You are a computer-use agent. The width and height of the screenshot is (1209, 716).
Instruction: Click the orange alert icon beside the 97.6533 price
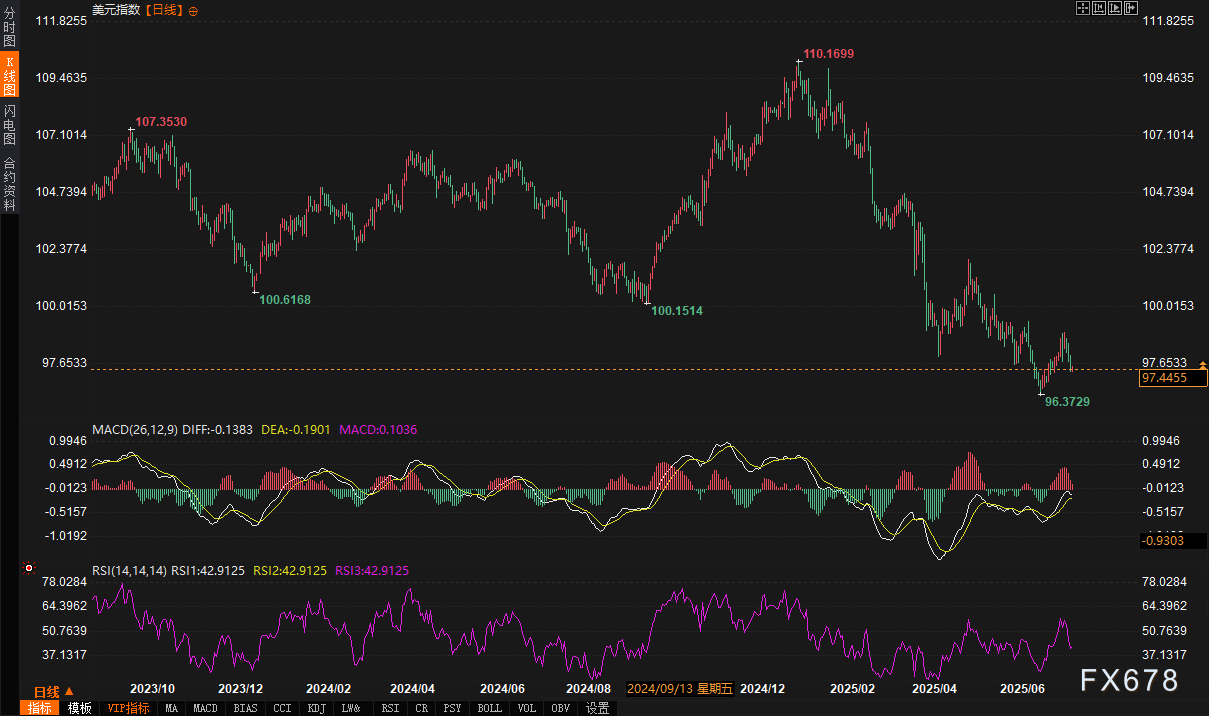point(1202,363)
